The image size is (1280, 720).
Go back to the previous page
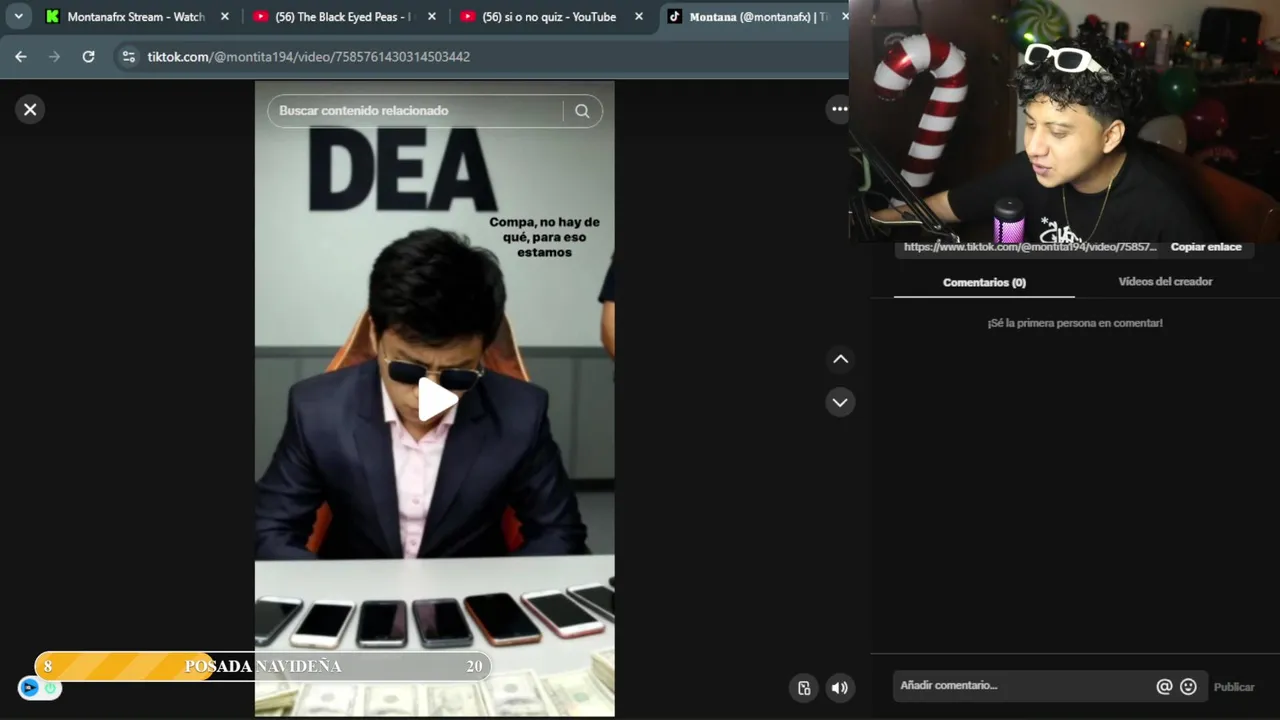[x=21, y=57]
